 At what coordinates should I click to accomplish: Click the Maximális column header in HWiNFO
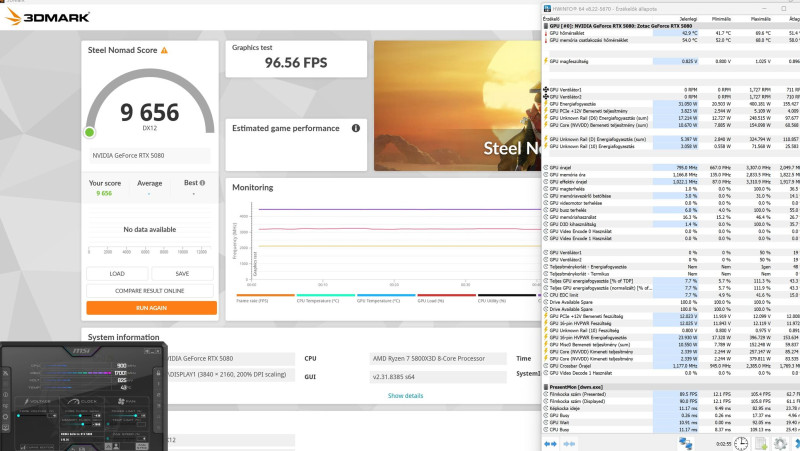coord(760,19)
